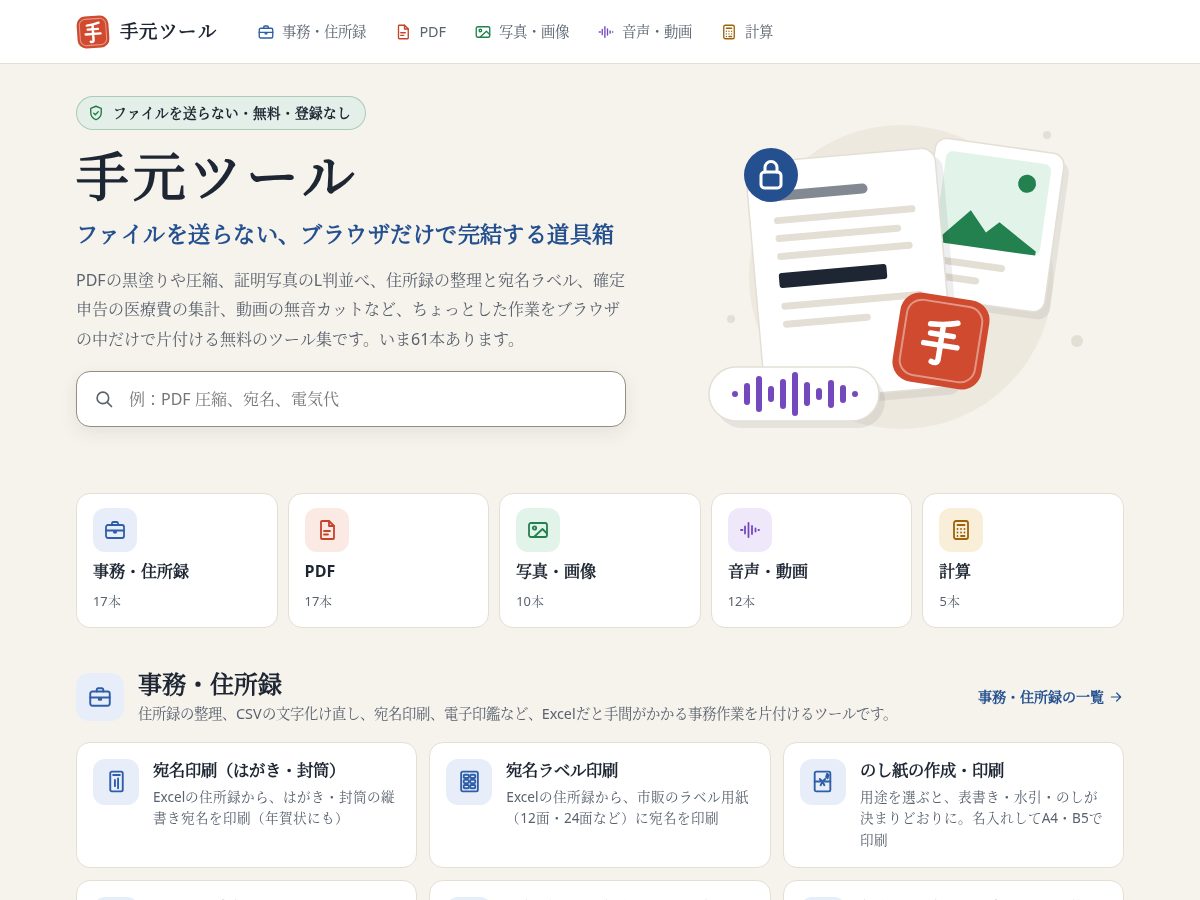Click PDF document icon in top navigation
Image resolution: width=1200 pixels, height=900 pixels.
coord(403,32)
